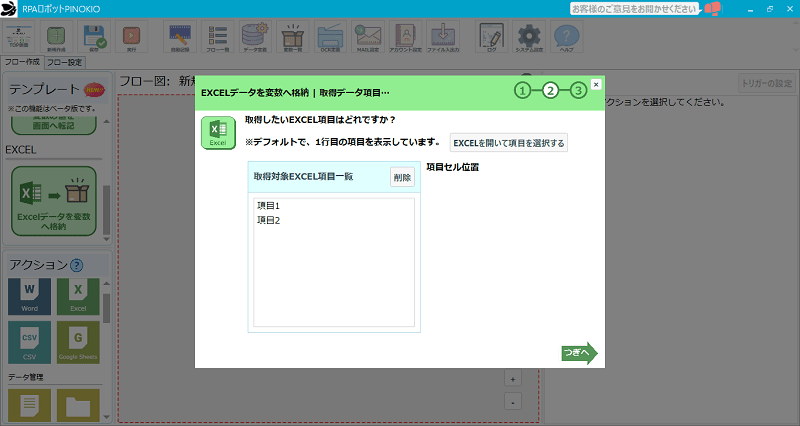Click the NEW badge next to テンプレート

[x=94, y=90]
